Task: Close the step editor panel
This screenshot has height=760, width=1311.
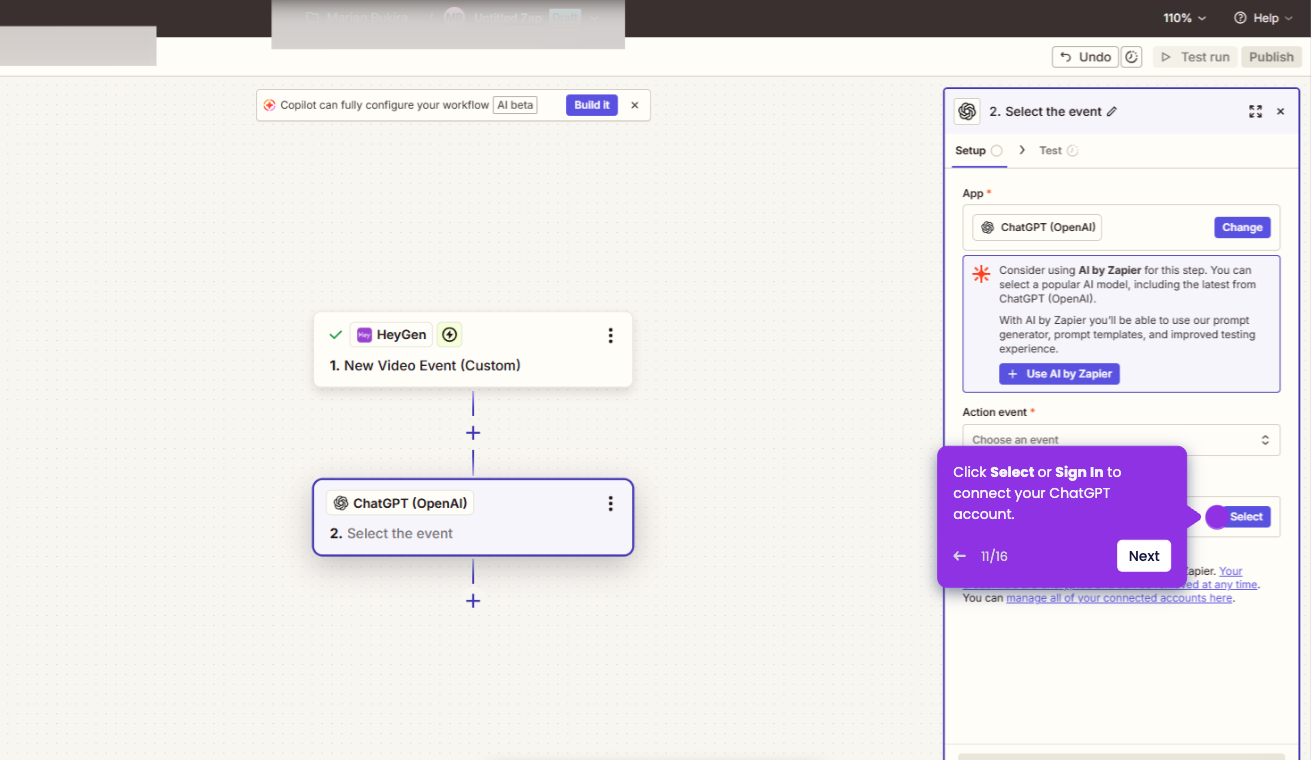Action: click(x=1280, y=112)
